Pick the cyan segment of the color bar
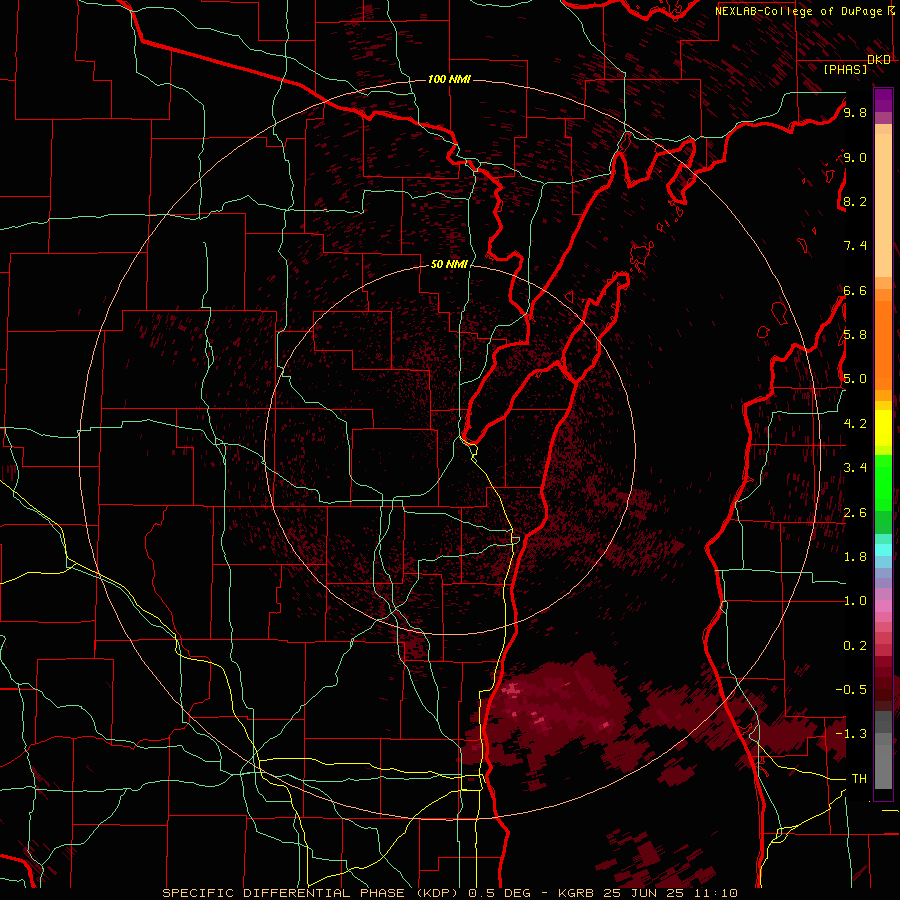Screen dimensions: 900x900 pos(883,549)
